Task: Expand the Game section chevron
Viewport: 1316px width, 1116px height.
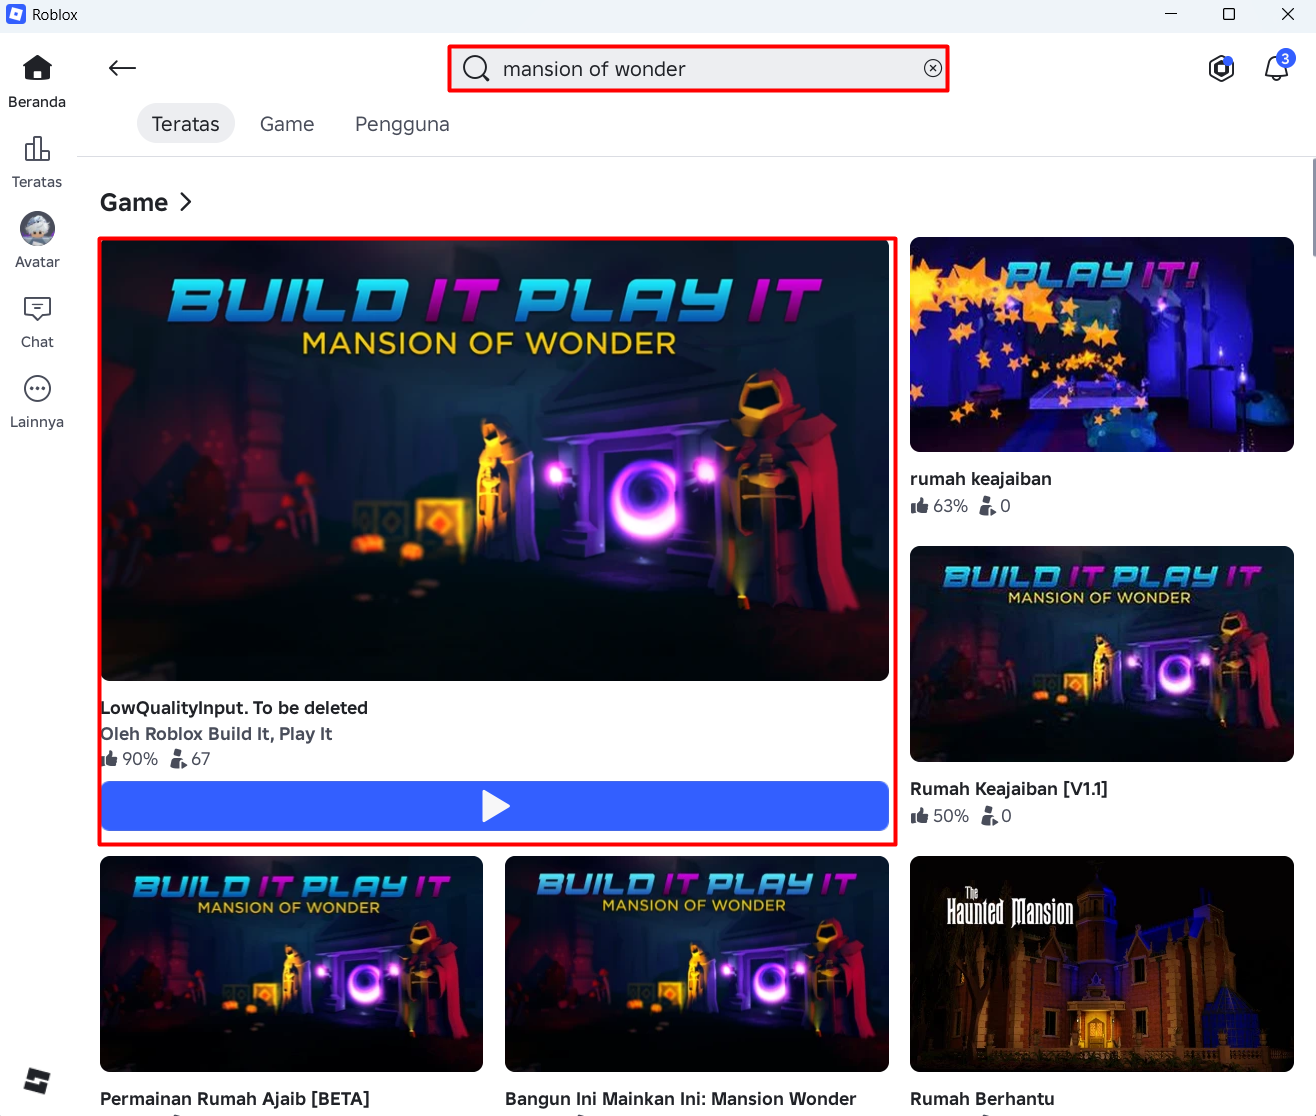Action: (186, 202)
